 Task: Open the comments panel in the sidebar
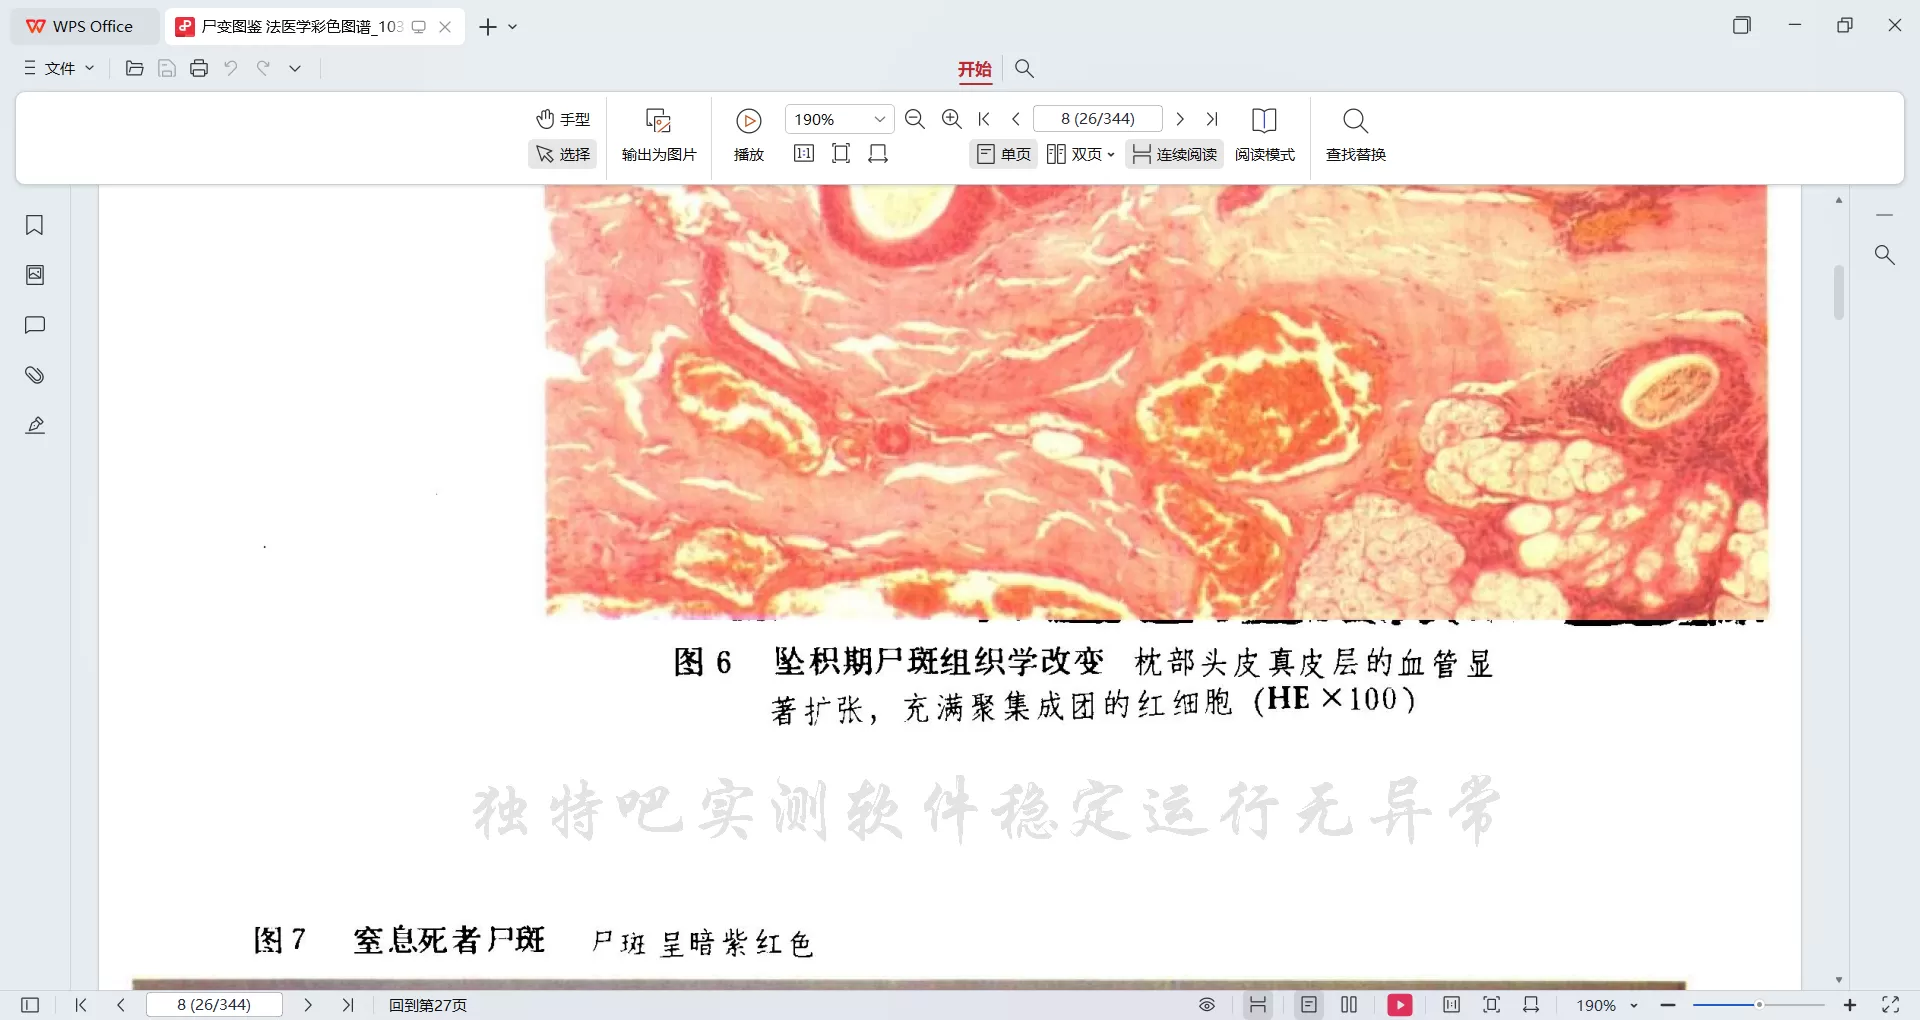tap(35, 325)
